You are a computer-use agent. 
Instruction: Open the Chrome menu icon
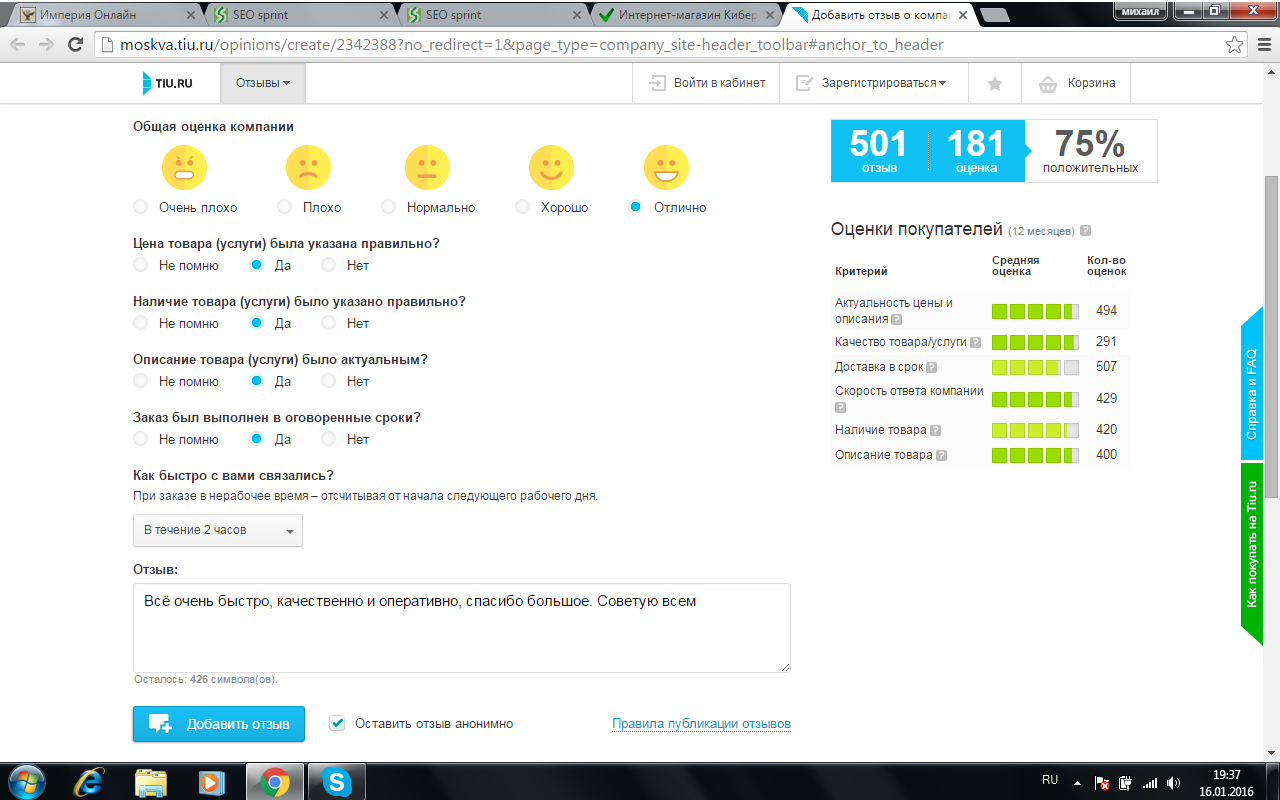point(1263,45)
